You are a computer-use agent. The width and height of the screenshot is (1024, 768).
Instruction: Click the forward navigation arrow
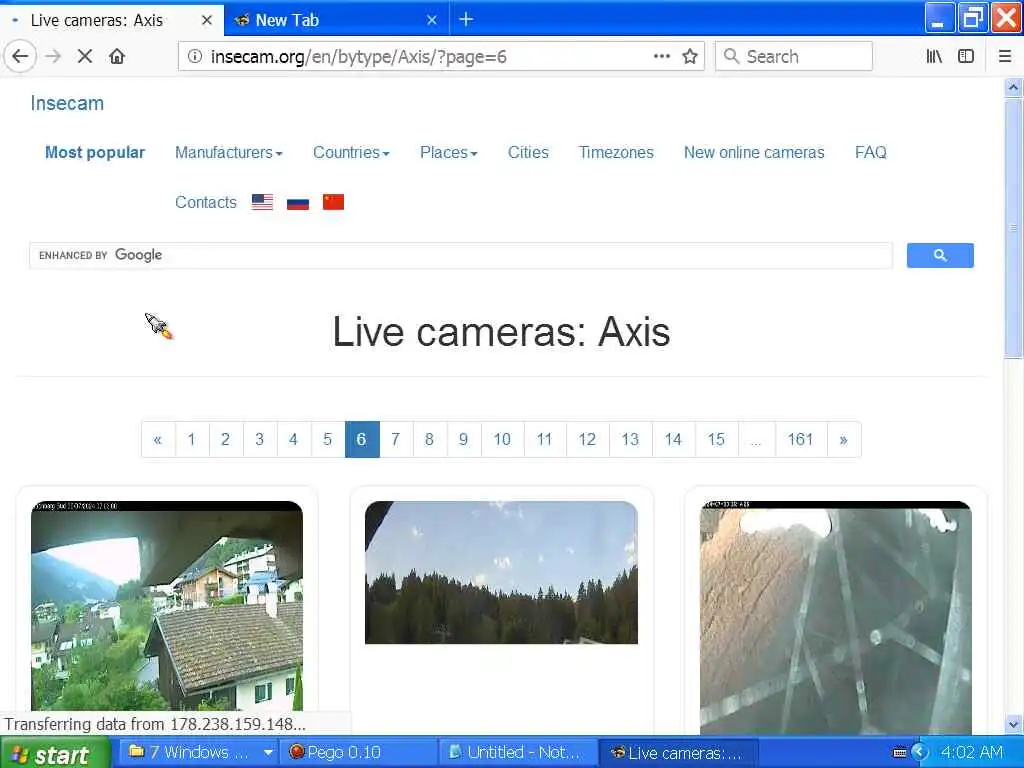click(53, 56)
